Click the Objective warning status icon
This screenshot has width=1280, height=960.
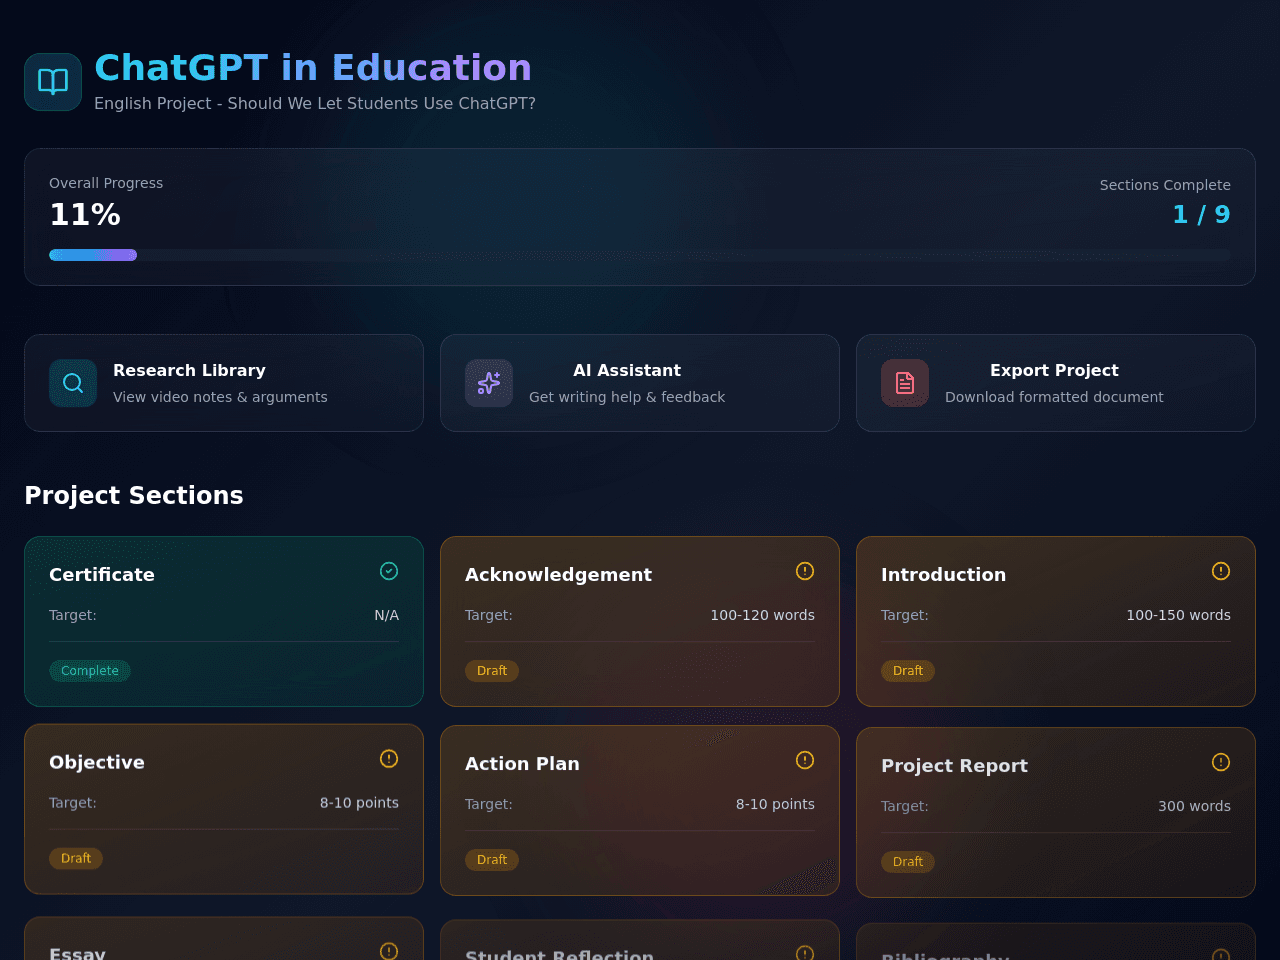[389, 759]
